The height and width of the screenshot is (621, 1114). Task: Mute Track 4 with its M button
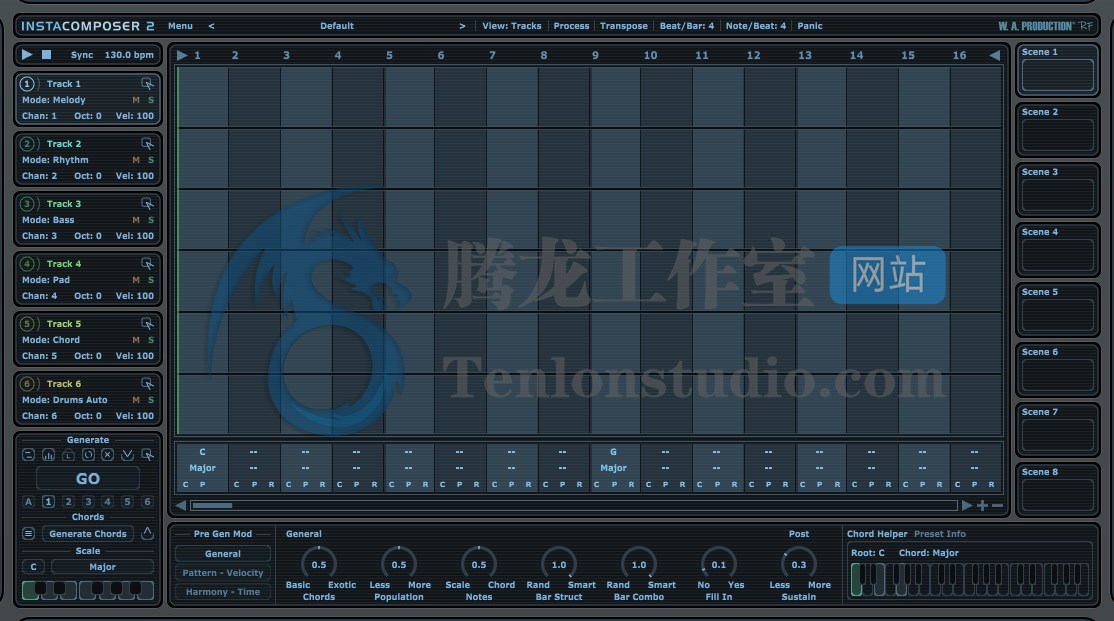pyautogui.click(x=136, y=281)
